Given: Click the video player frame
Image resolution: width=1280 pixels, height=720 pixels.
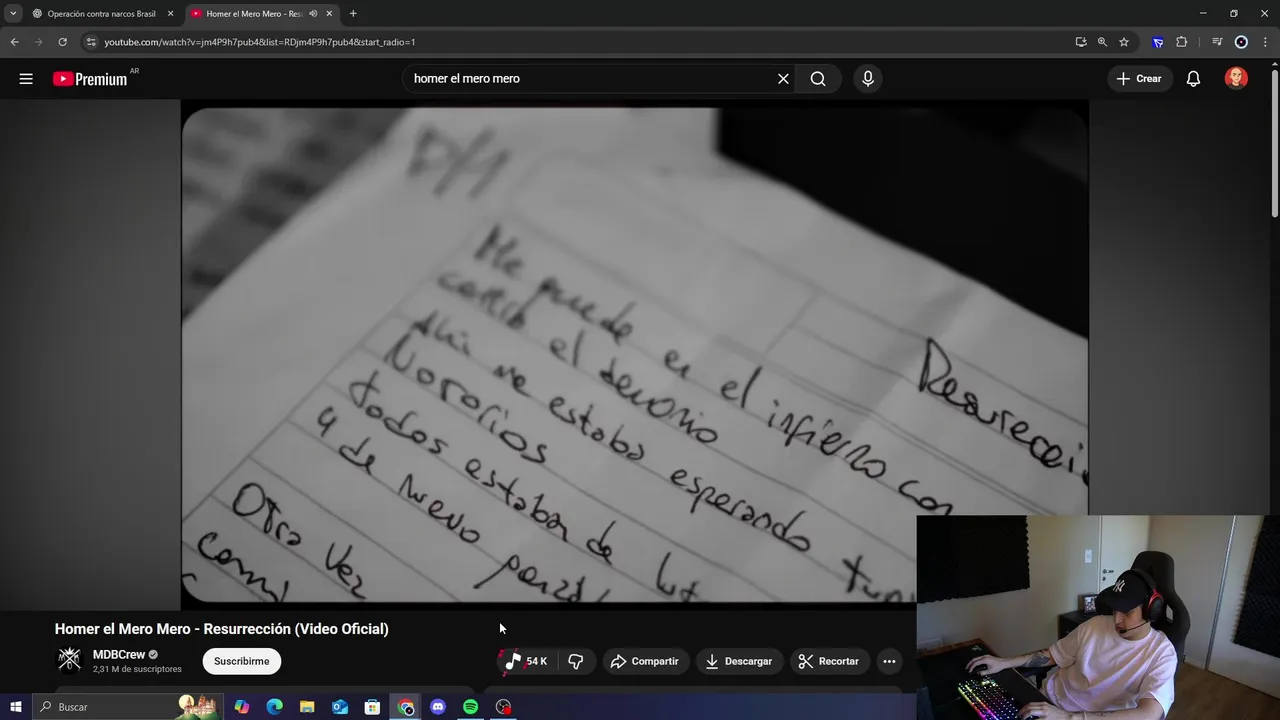Looking at the screenshot, I should 634,355.
